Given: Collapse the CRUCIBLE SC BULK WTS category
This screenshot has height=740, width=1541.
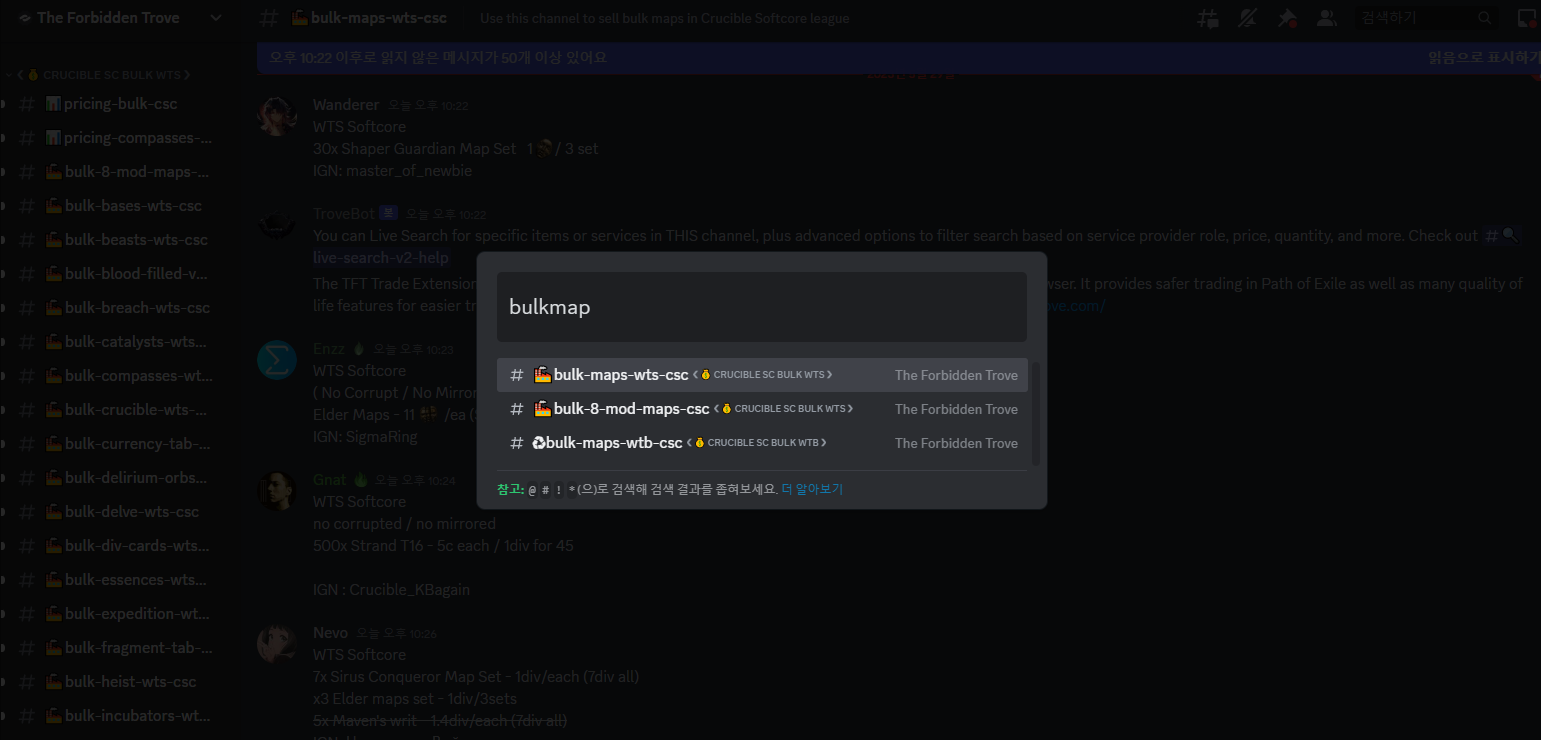Looking at the screenshot, I should pos(103,75).
